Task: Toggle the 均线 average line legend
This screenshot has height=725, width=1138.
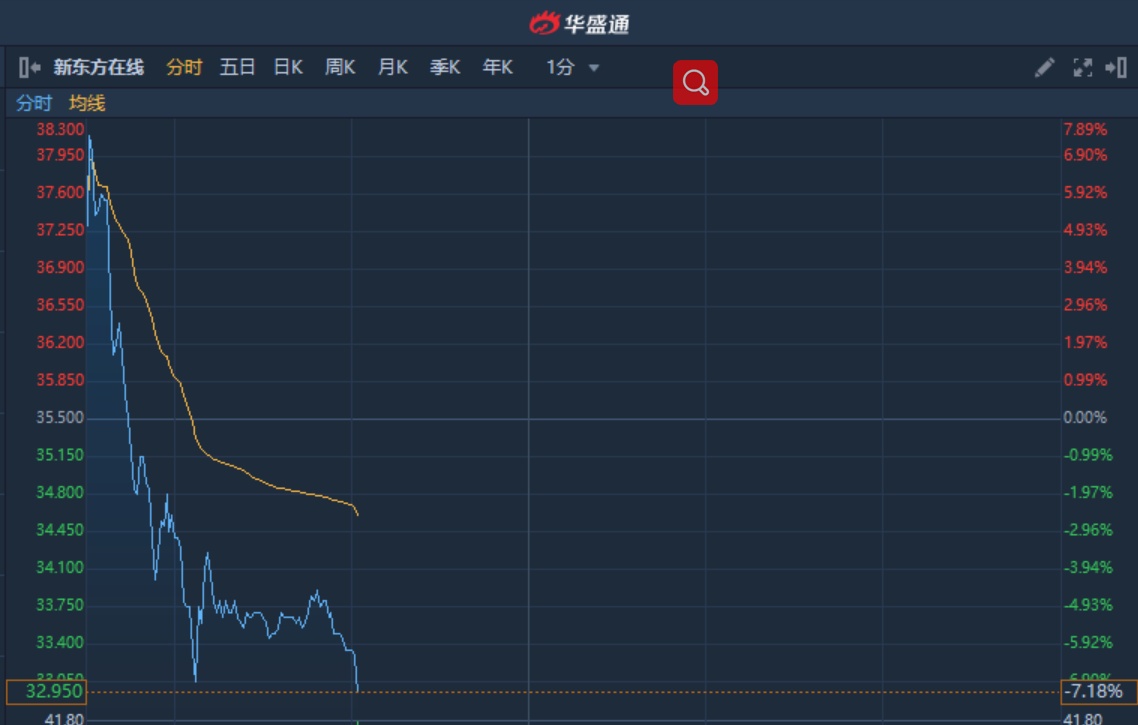Action: [x=87, y=103]
